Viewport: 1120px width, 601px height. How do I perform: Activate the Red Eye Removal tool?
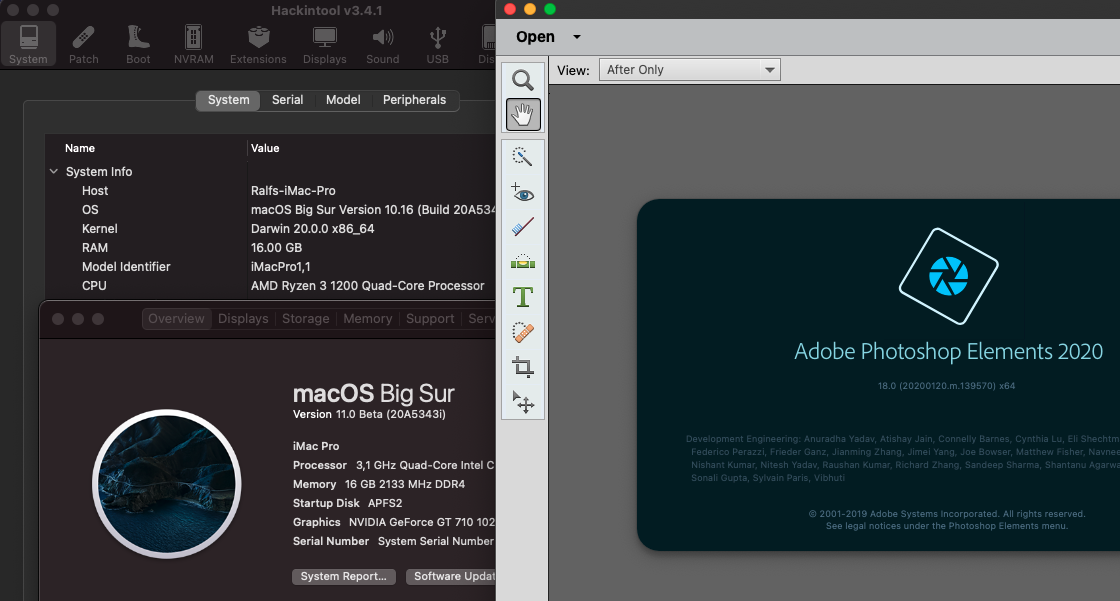523,193
